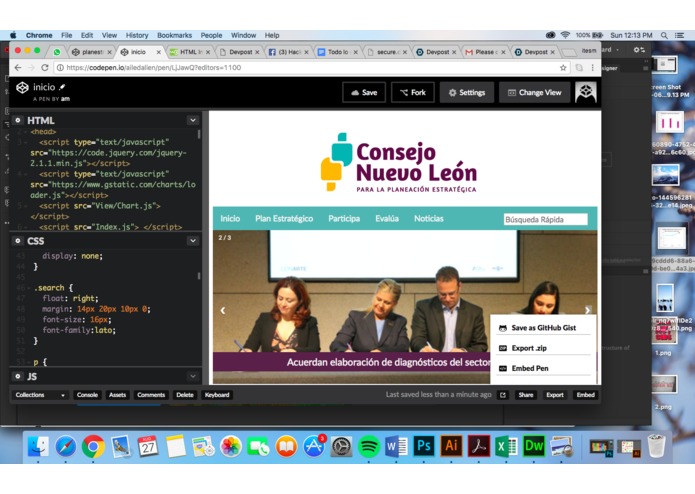The image size is (695, 494).
Task: Open the Assets panel
Action: (117, 395)
